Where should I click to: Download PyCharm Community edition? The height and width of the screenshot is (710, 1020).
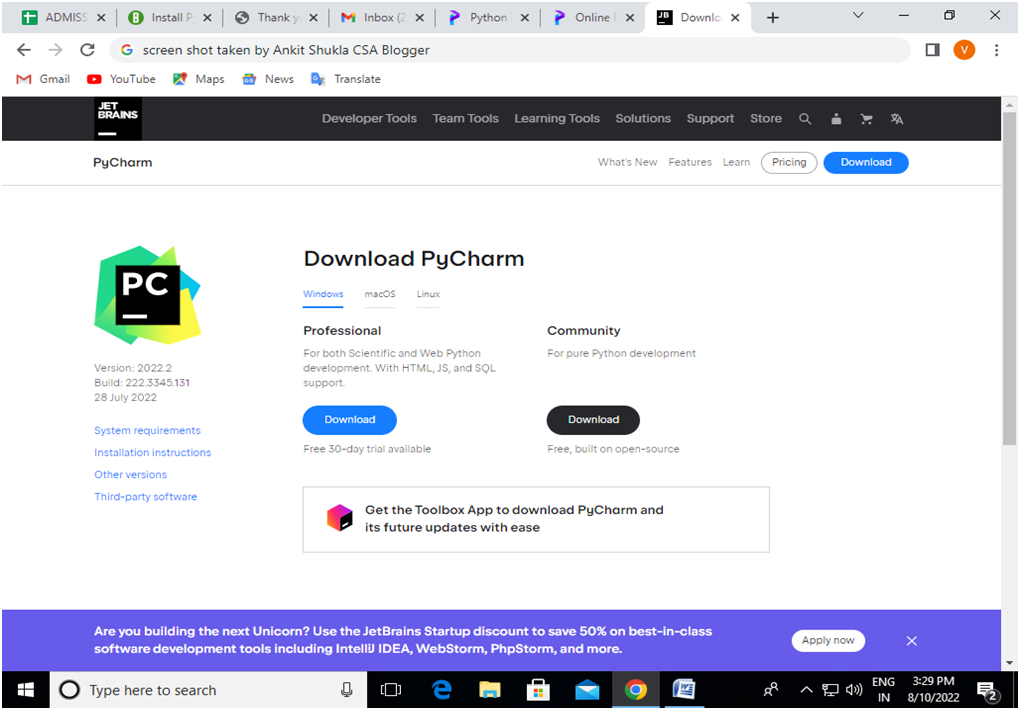click(x=593, y=420)
